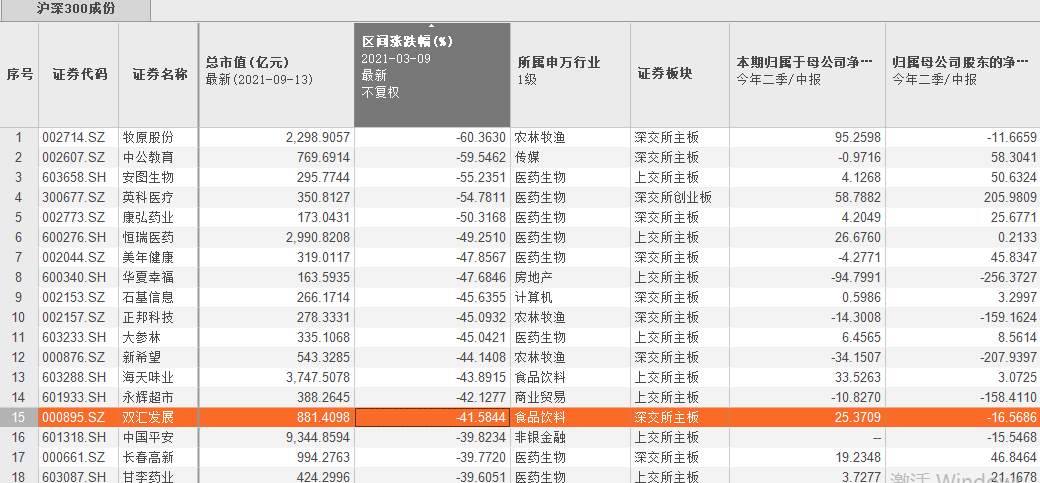Select the 康弘药业 name cell
1040x483 pixels.
(159, 217)
